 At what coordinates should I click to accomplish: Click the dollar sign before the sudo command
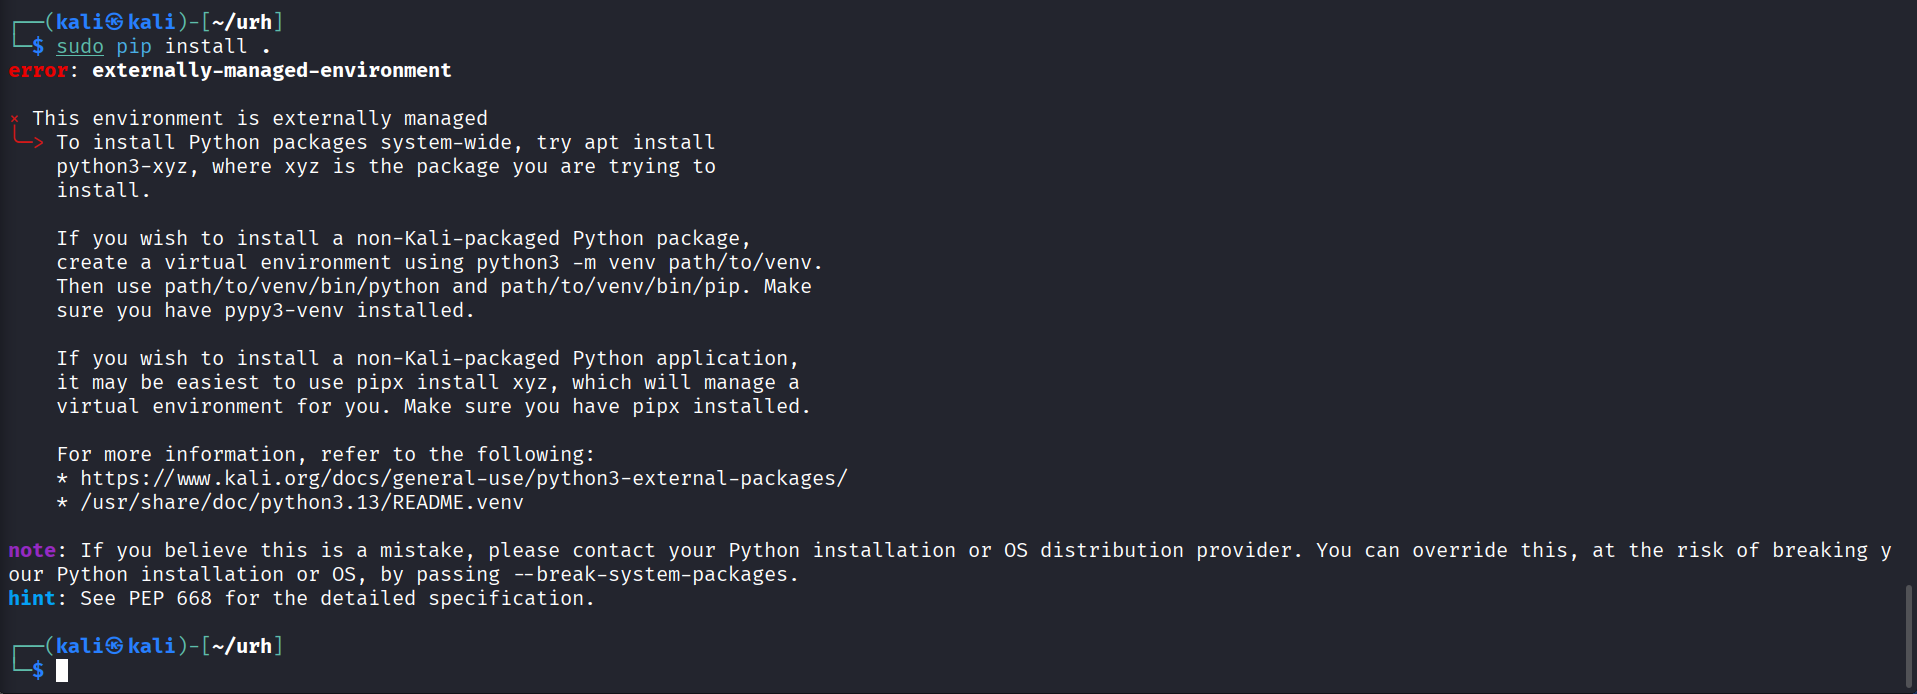click(x=38, y=46)
